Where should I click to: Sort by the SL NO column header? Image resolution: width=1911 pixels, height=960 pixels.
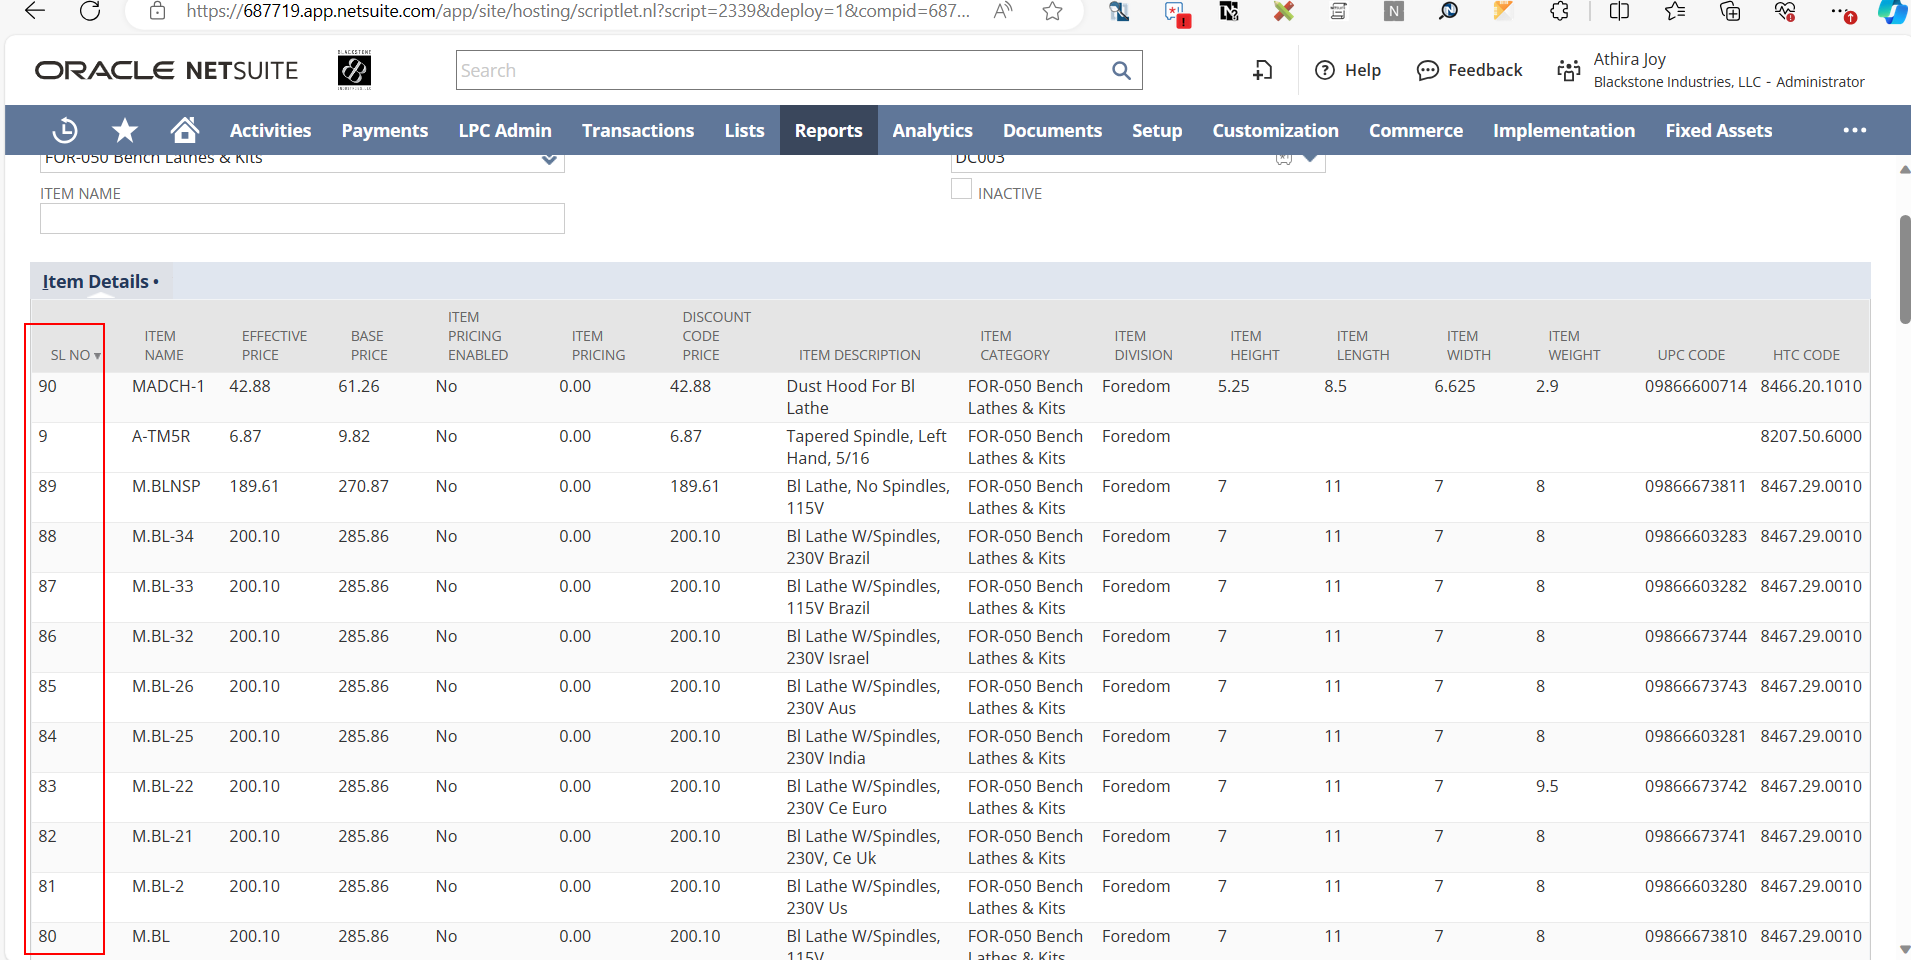tap(72, 355)
